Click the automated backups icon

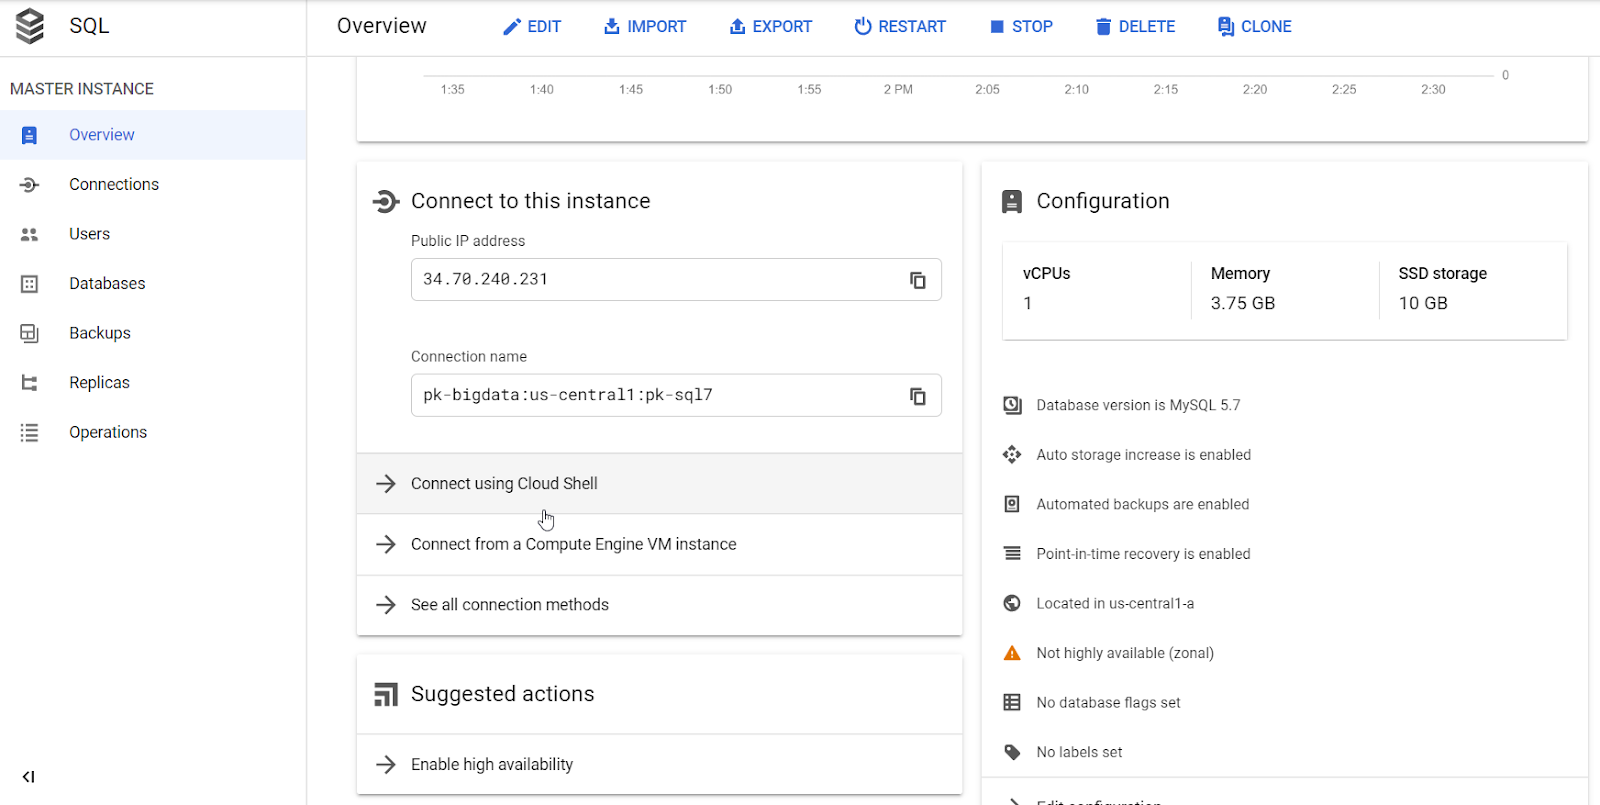[1012, 504]
